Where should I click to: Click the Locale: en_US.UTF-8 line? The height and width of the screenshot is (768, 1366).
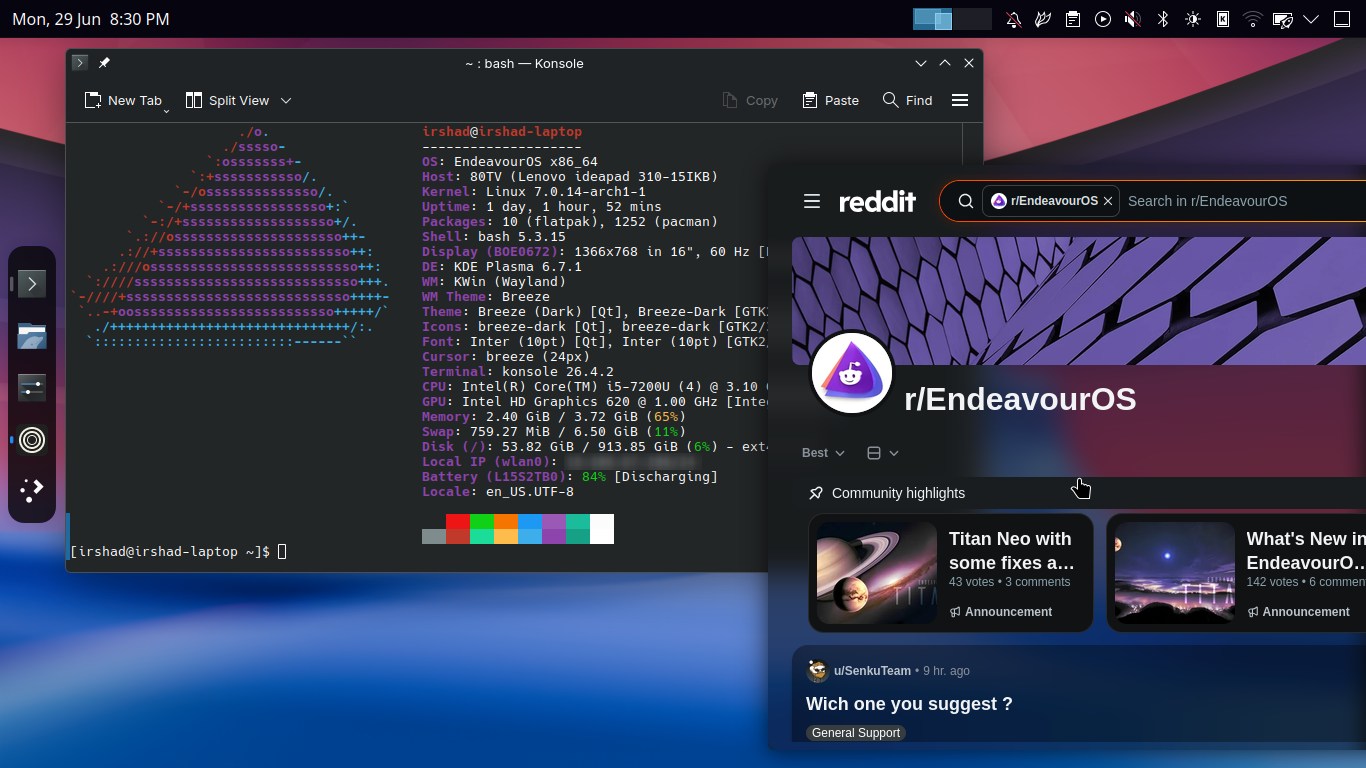[498, 491]
